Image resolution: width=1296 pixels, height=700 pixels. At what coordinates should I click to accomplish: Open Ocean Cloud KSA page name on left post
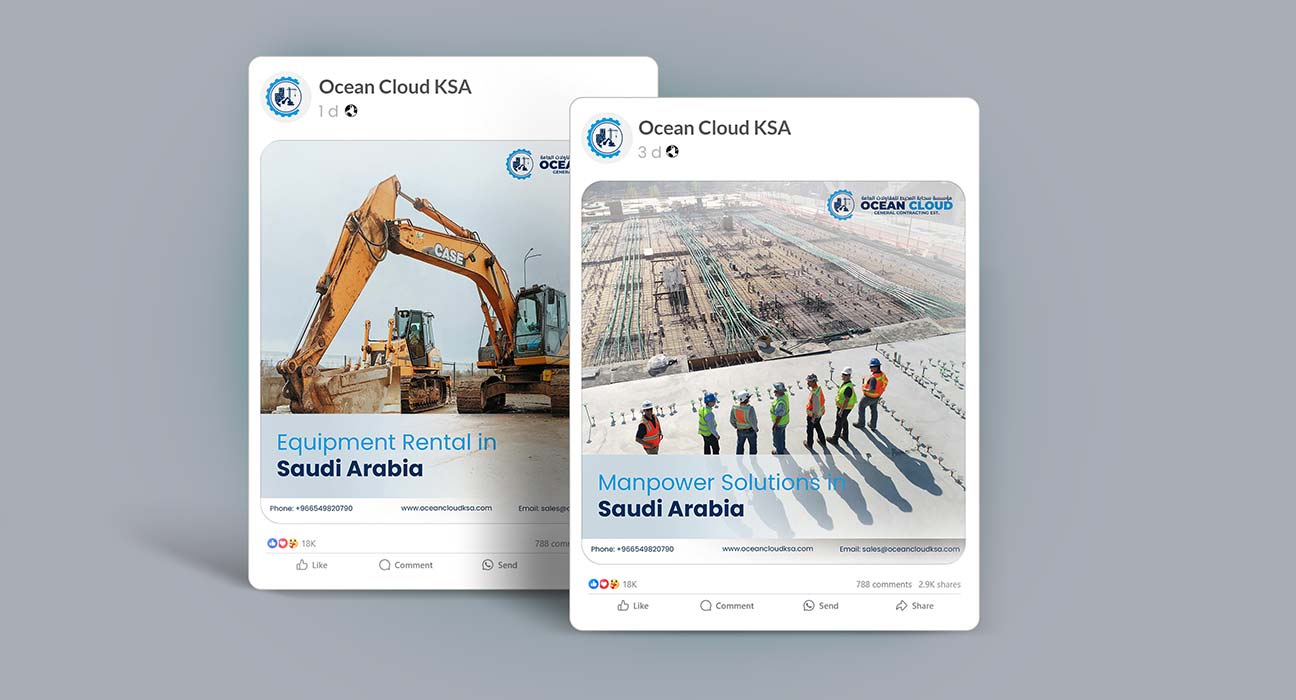click(394, 87)
